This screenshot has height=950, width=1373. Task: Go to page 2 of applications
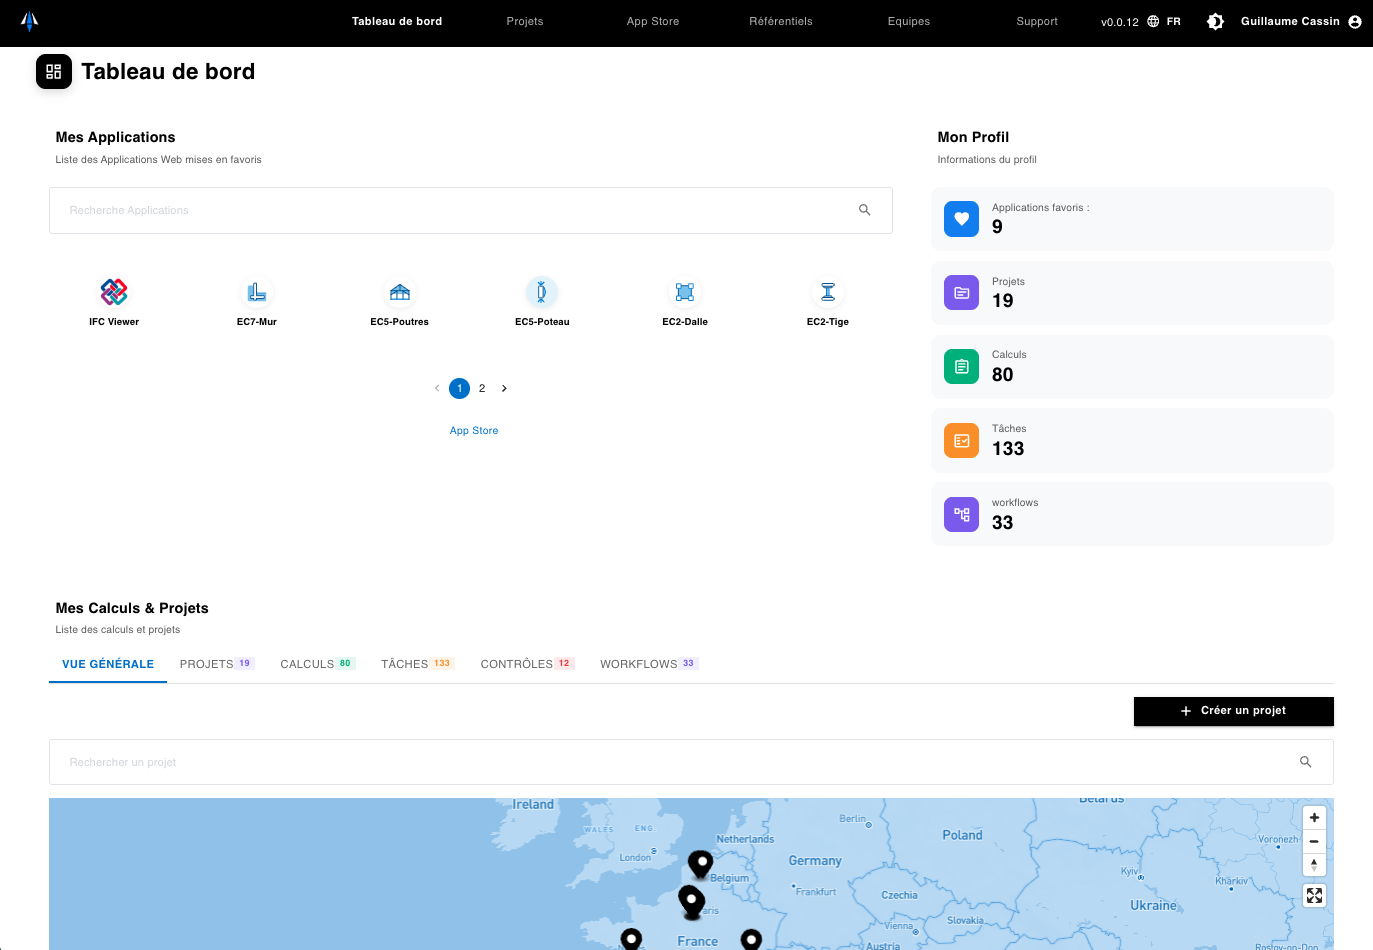482,388
